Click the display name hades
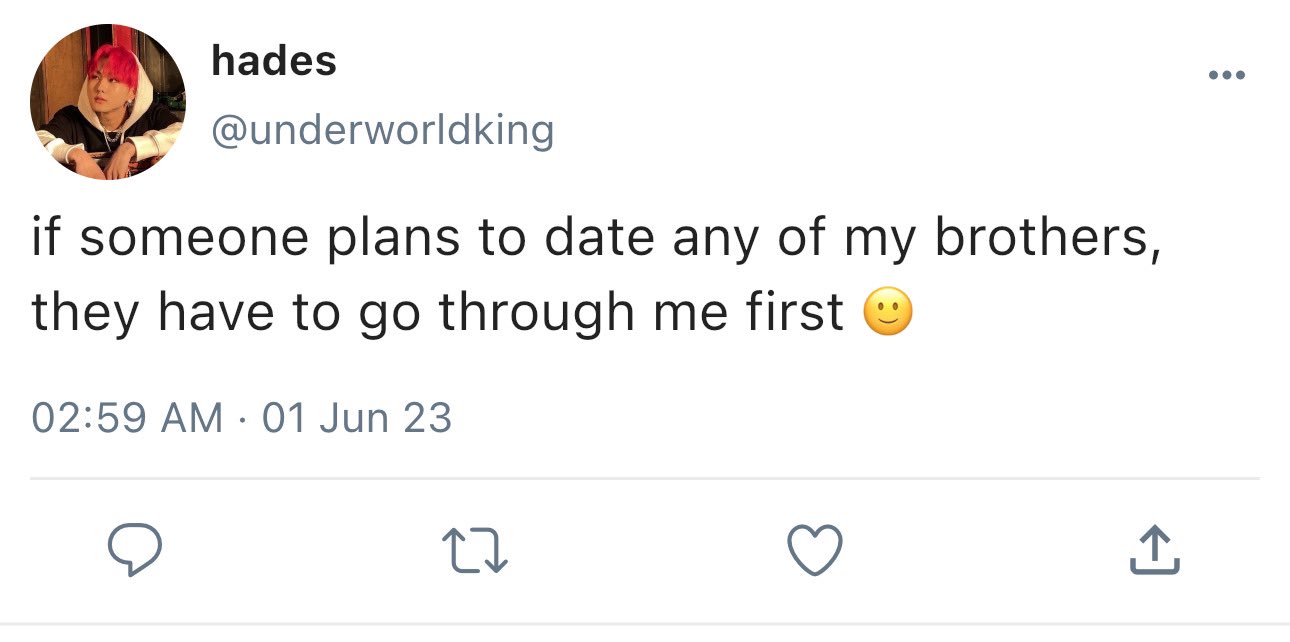This screenshot has height=642, width=1290. click(x=274, y=62)
